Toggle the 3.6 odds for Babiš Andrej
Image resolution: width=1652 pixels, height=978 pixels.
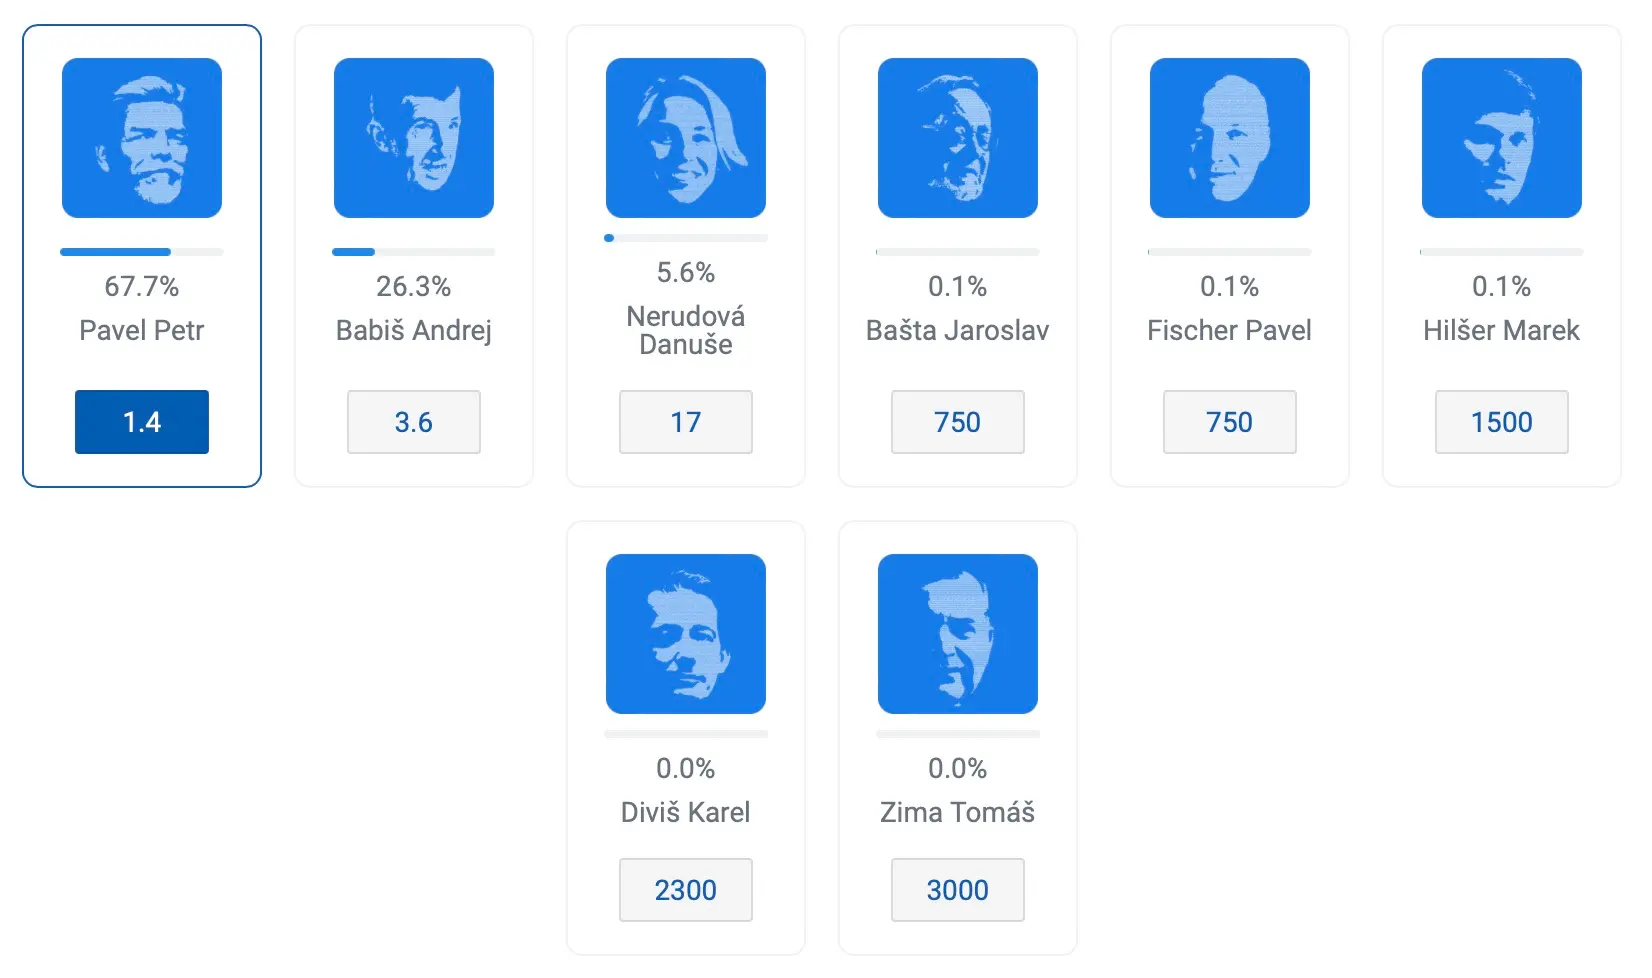pyautogui.click(x=414, y=422)
